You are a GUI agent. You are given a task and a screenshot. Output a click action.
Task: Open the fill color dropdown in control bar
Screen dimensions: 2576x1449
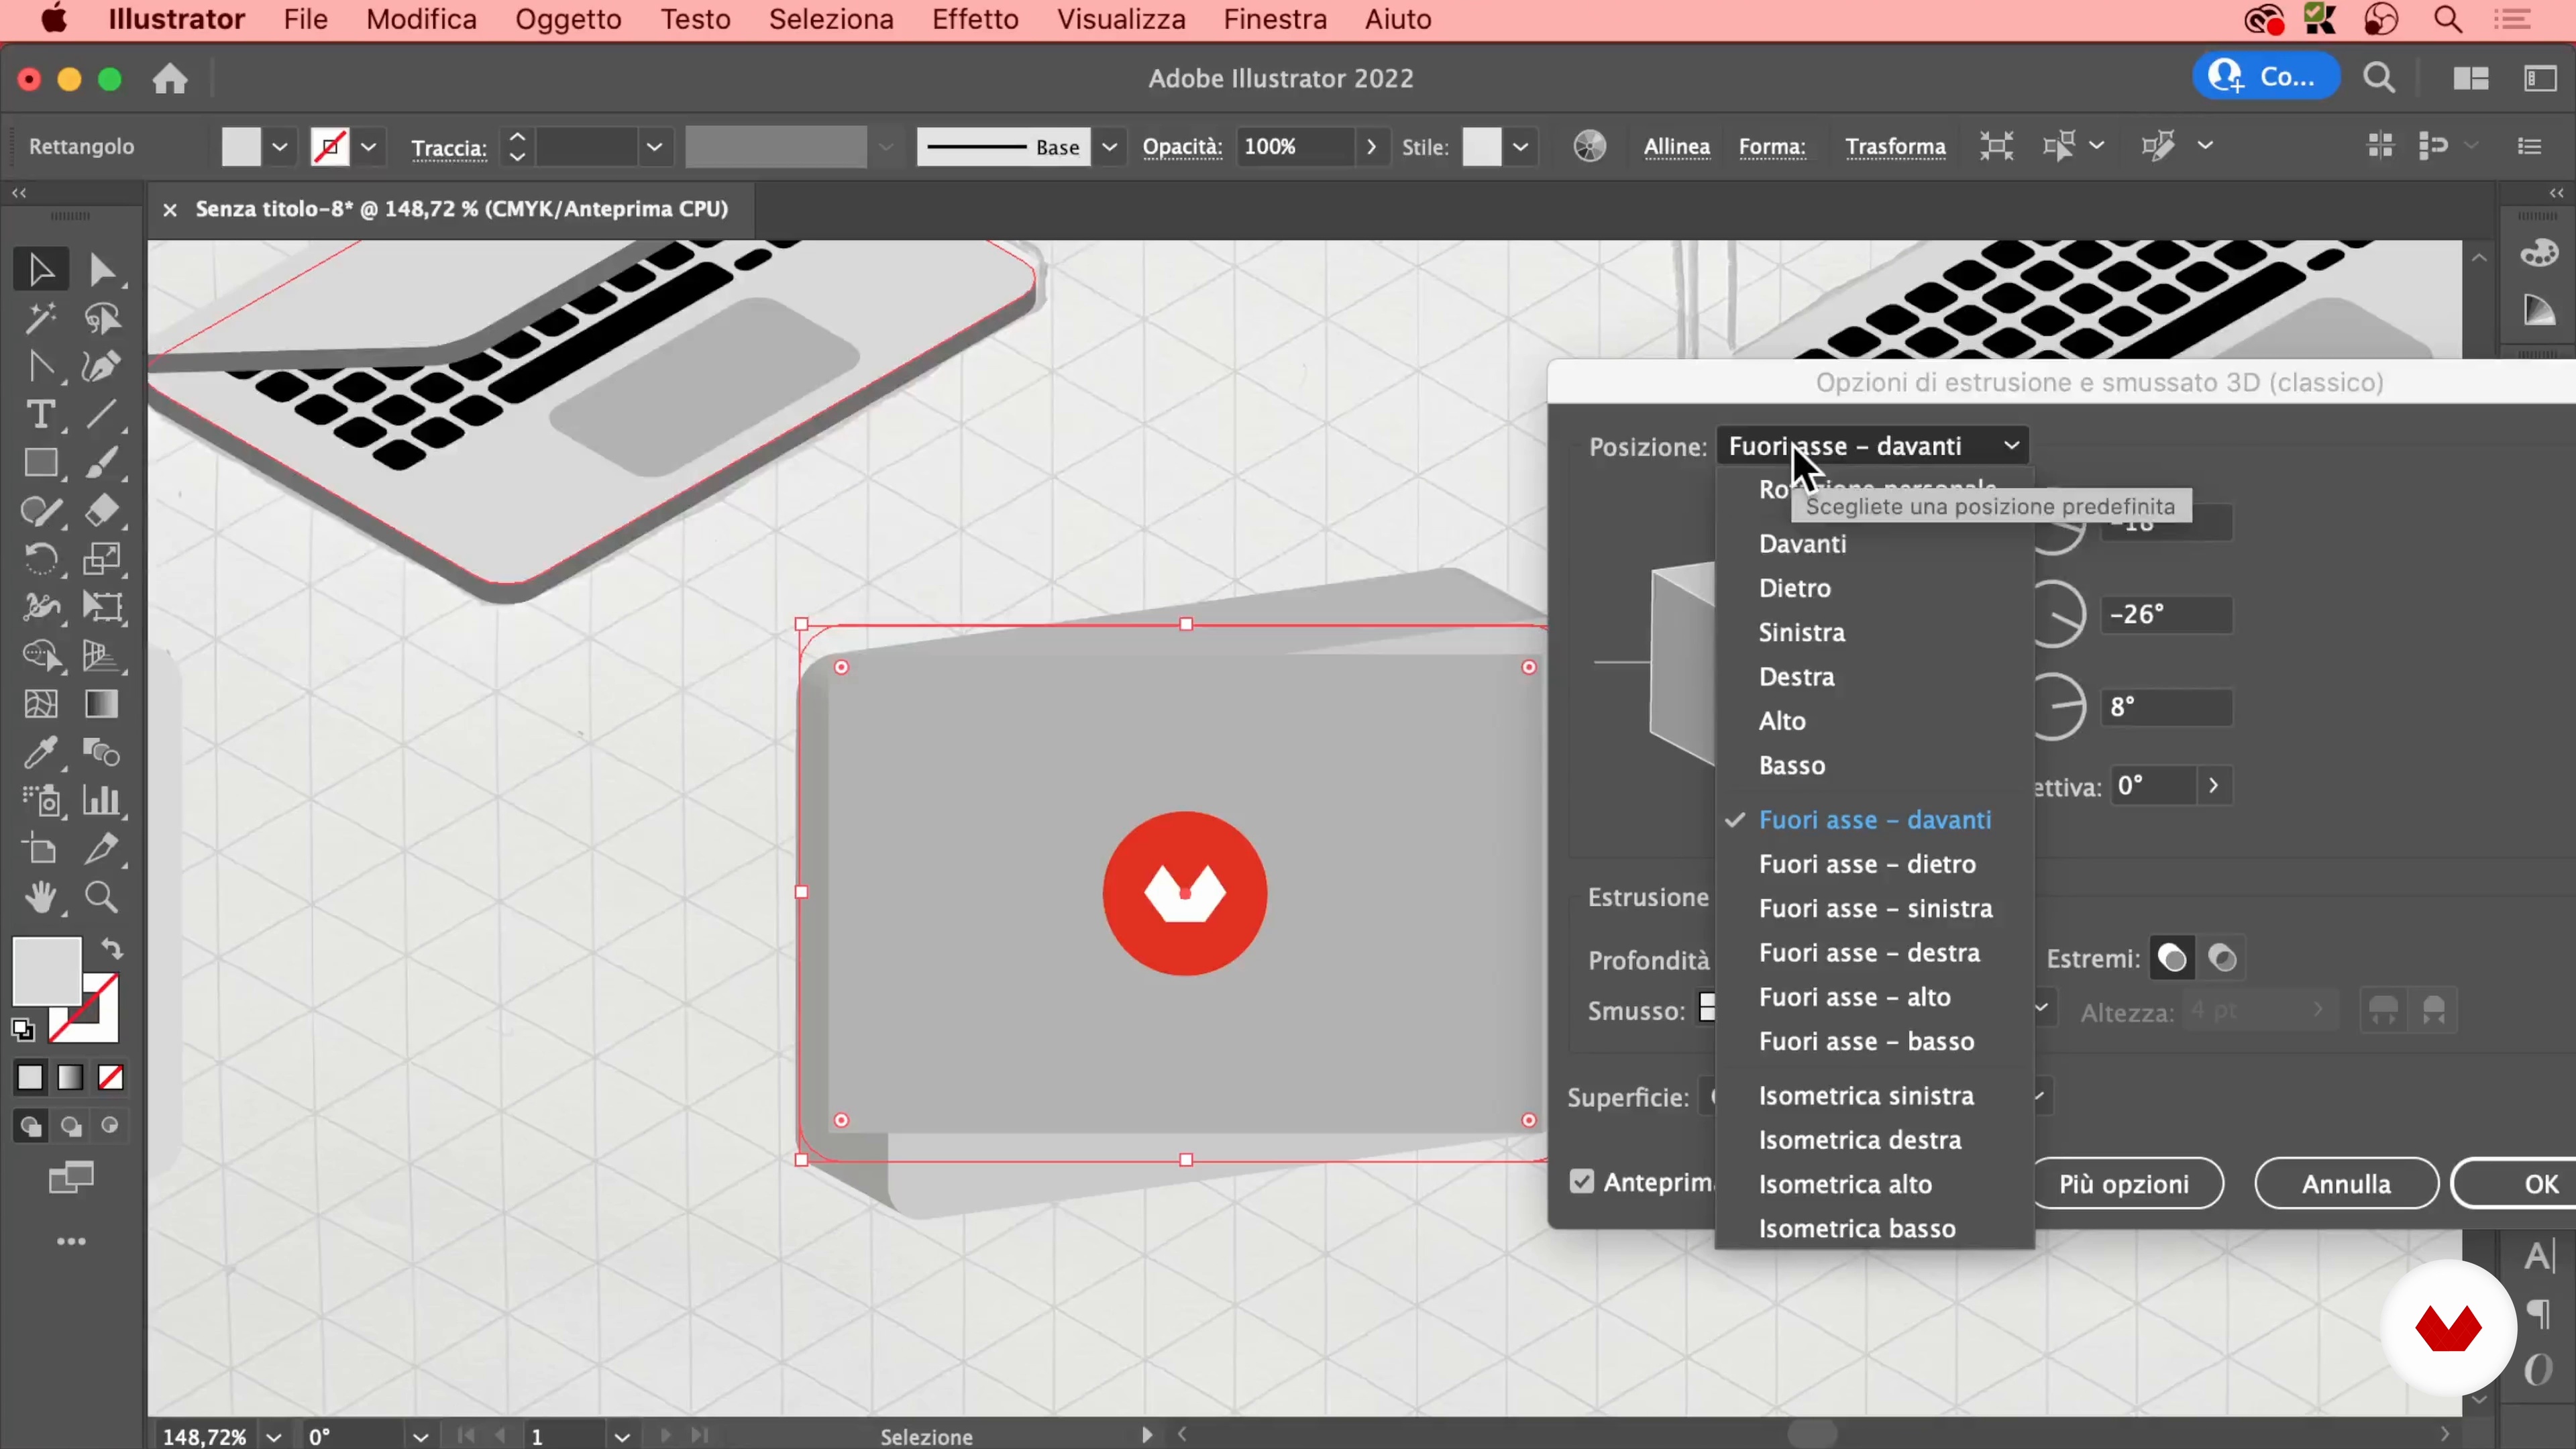280,147
